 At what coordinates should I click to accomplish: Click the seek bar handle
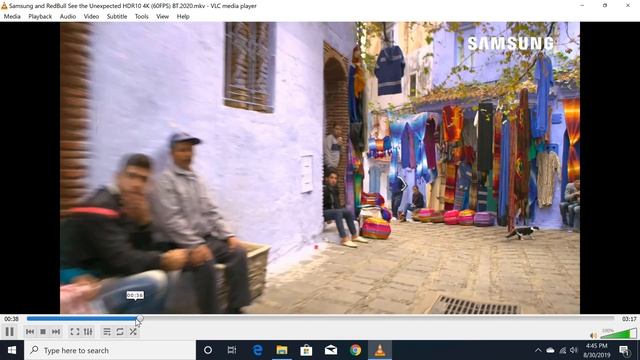[x=140, y=318]
